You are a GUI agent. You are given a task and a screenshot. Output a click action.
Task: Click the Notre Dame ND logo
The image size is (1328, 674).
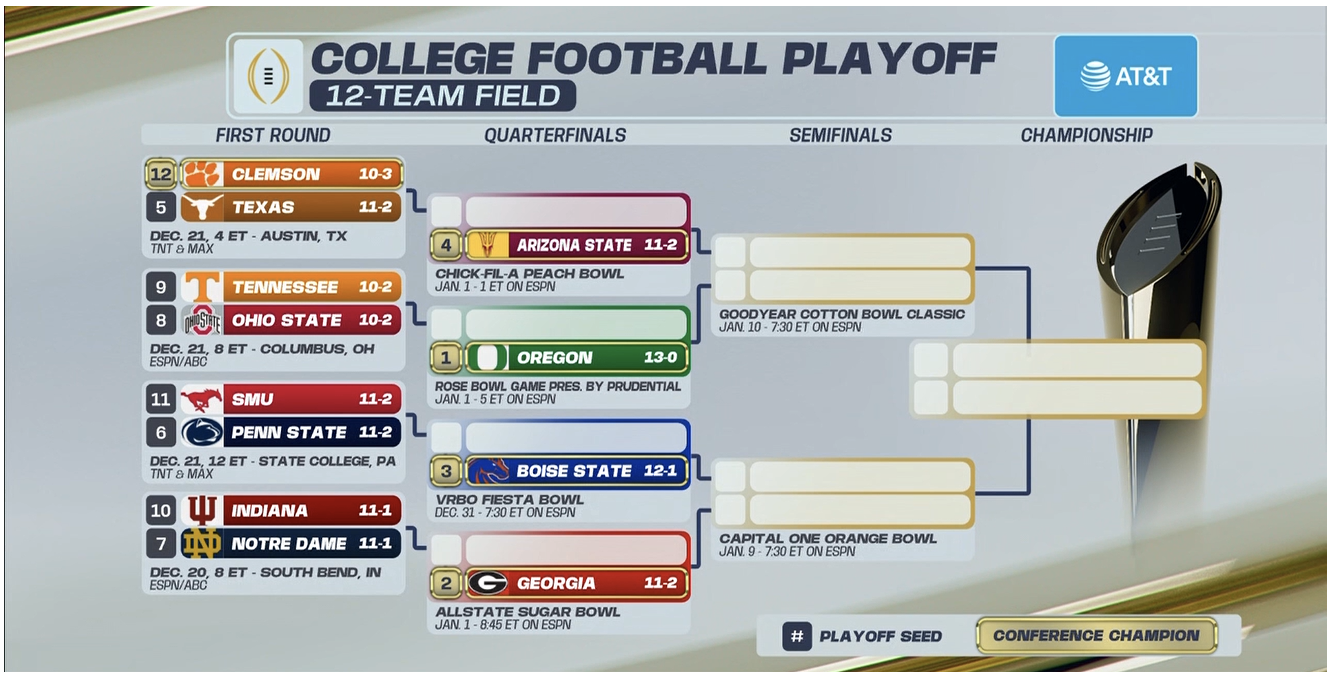click(202, 544)
